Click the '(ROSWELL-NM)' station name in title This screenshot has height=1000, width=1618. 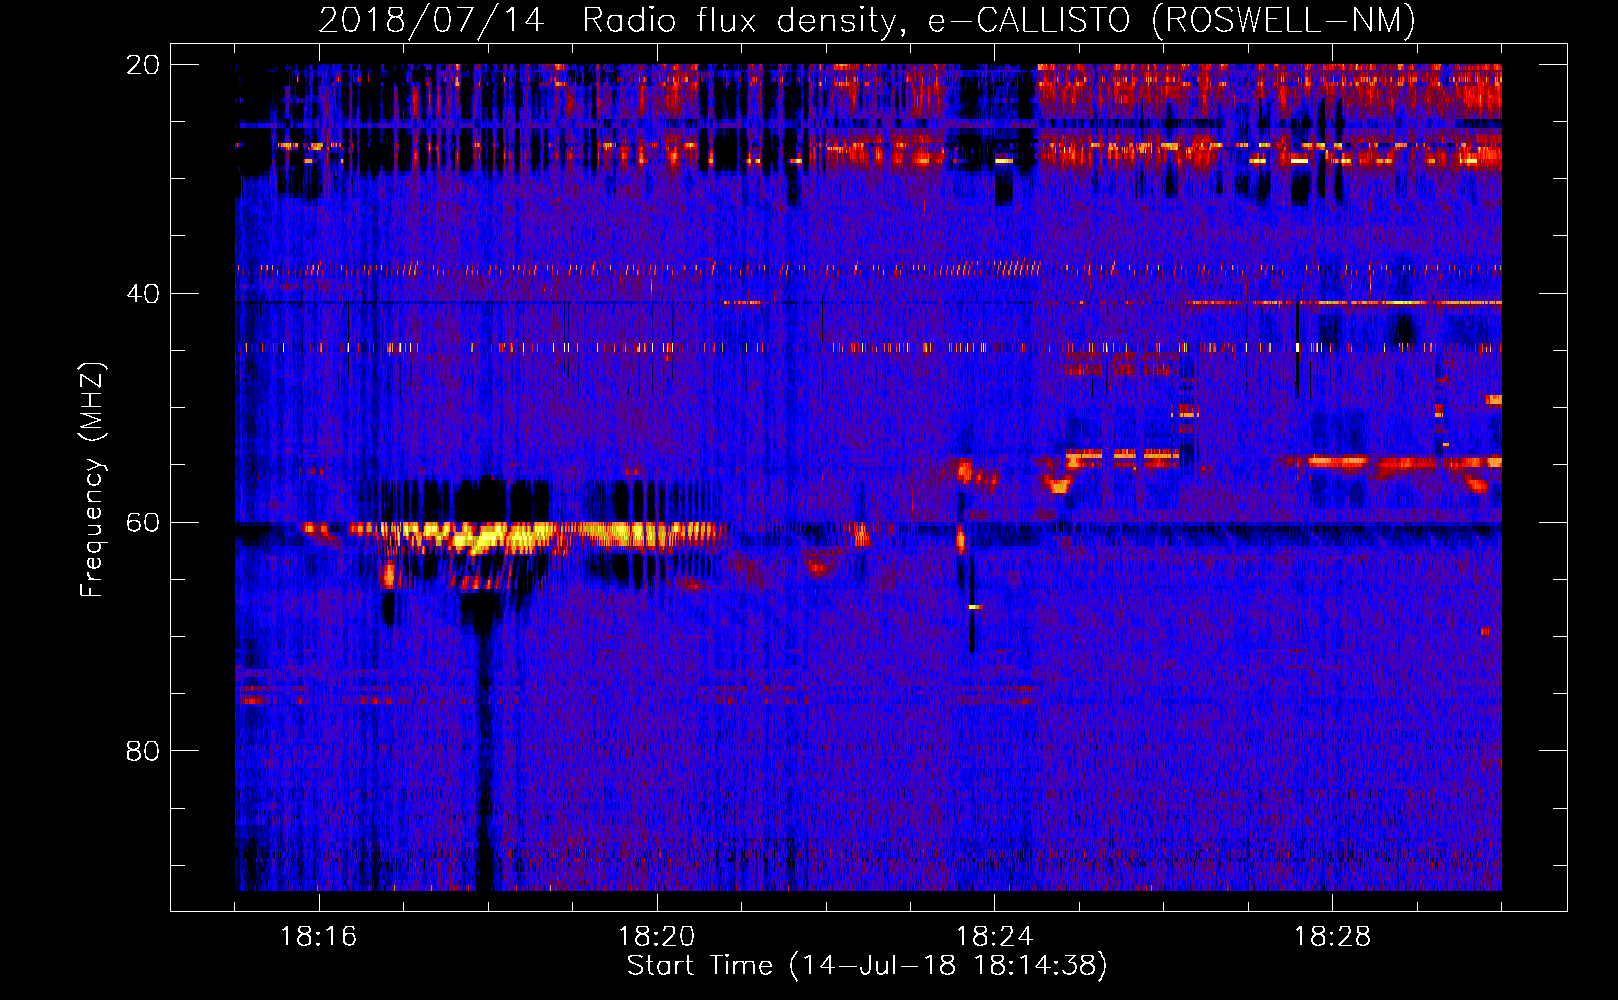tap(1284, 20)
